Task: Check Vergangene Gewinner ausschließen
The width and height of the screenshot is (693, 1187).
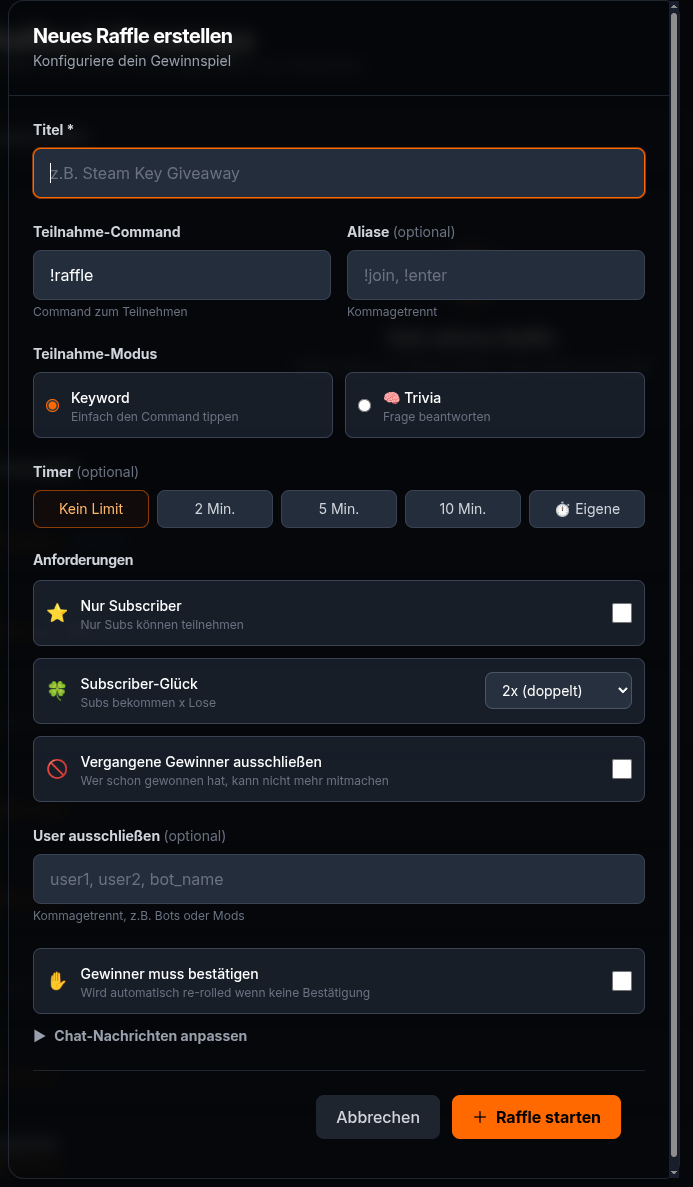Action: click(x=622, y=769)
